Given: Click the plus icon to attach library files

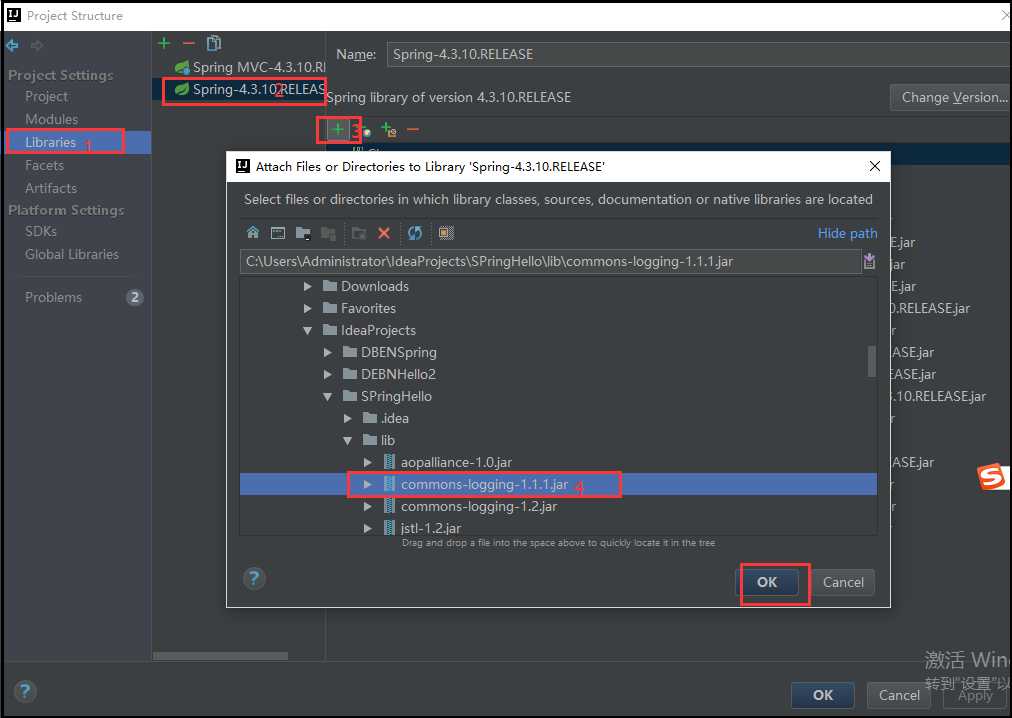Looking at the screenshot, I should (x=337, y=130).
